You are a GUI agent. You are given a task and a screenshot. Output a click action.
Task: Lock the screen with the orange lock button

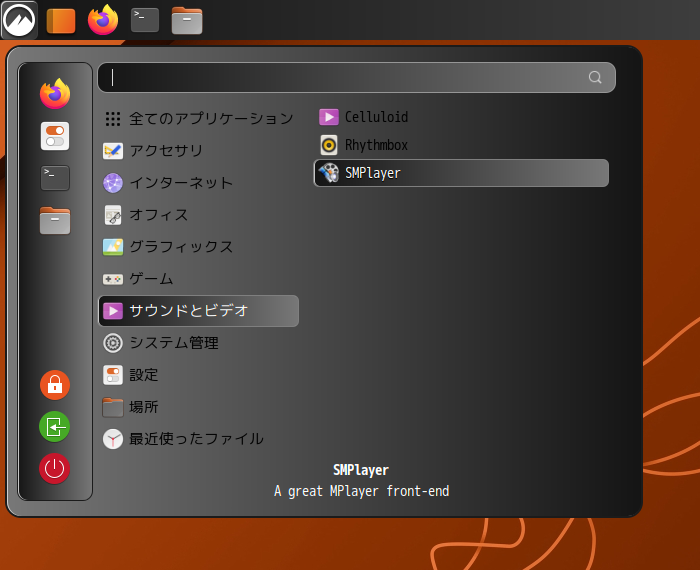click(55, 385)
